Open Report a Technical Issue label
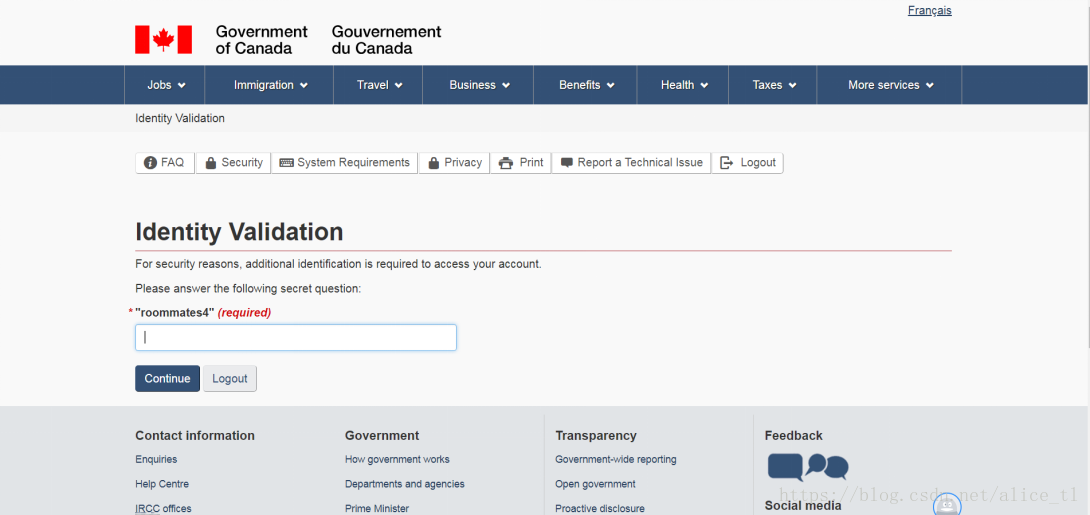Image resolution: width=1090 pixels, height=515 pixels. point(640,163)
